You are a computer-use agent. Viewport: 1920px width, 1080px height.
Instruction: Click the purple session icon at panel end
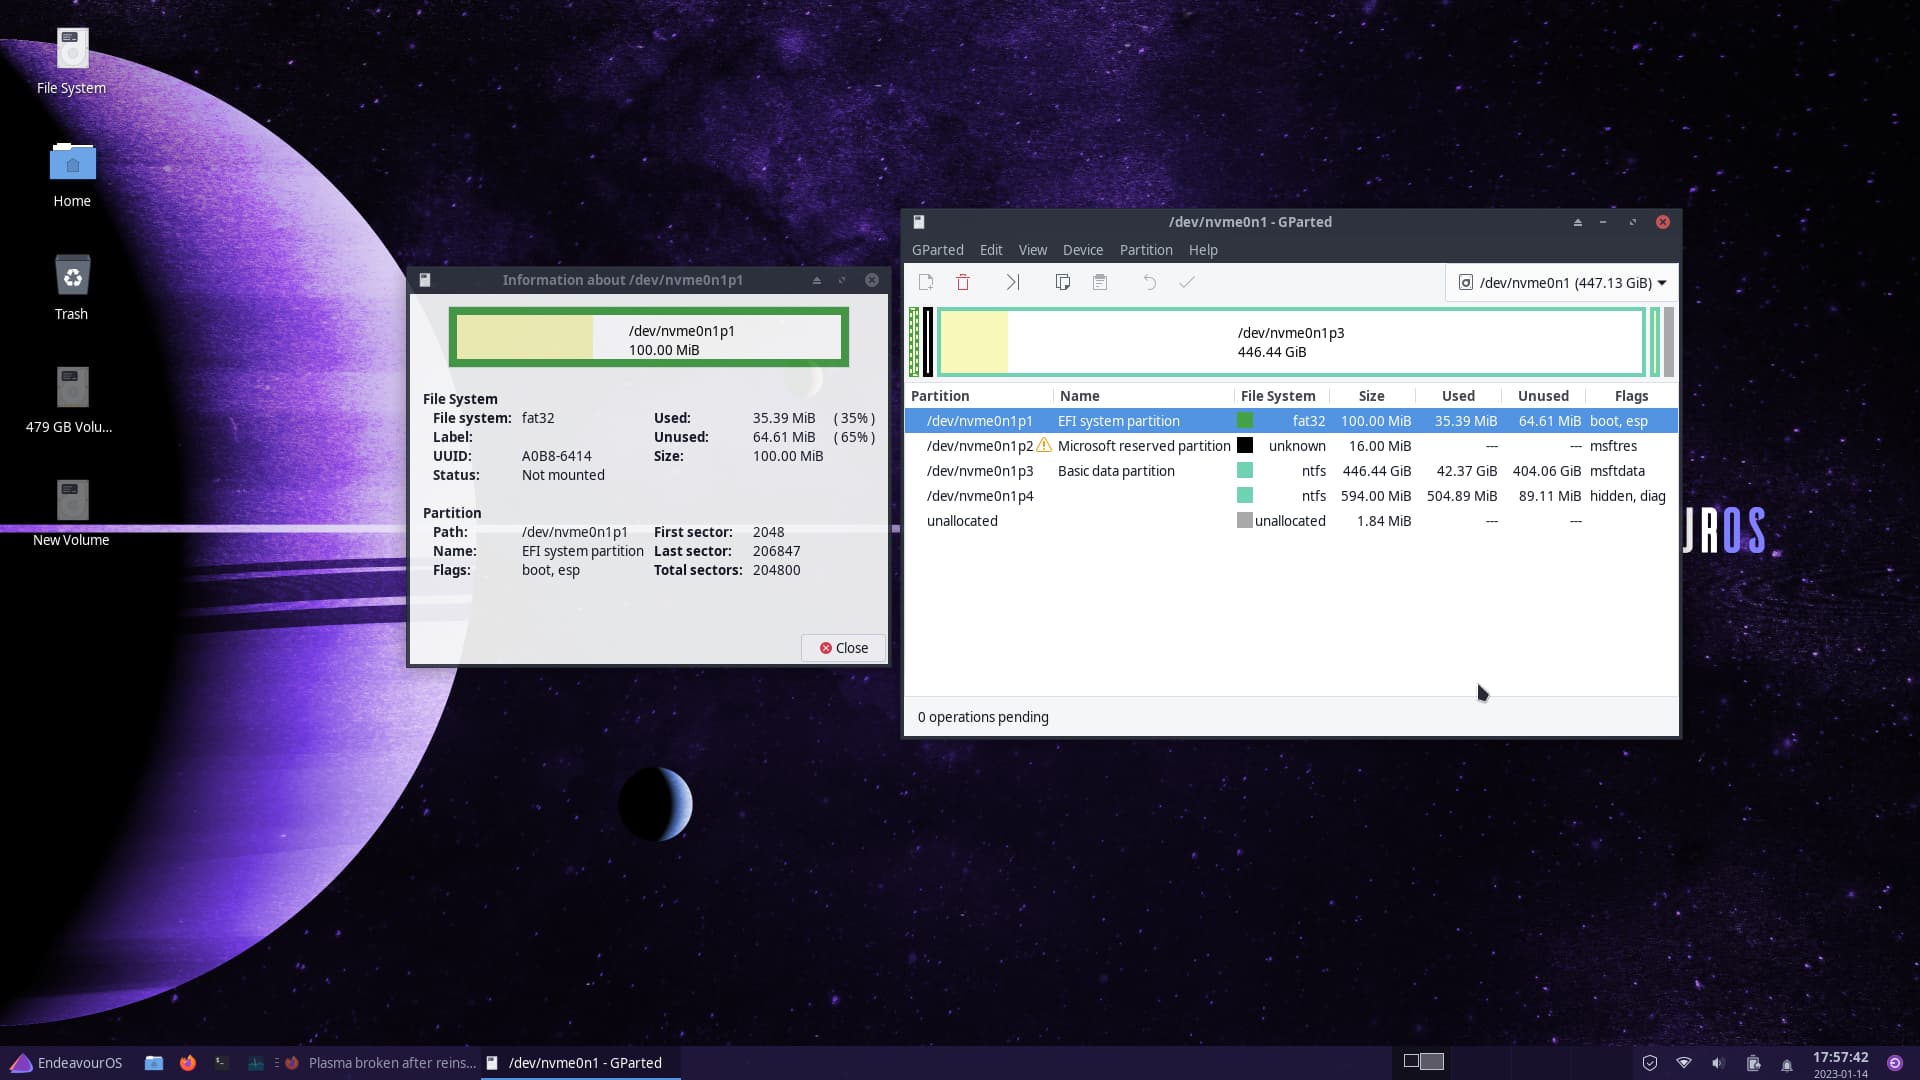pyautogui.click(x=1895, y=1063)
